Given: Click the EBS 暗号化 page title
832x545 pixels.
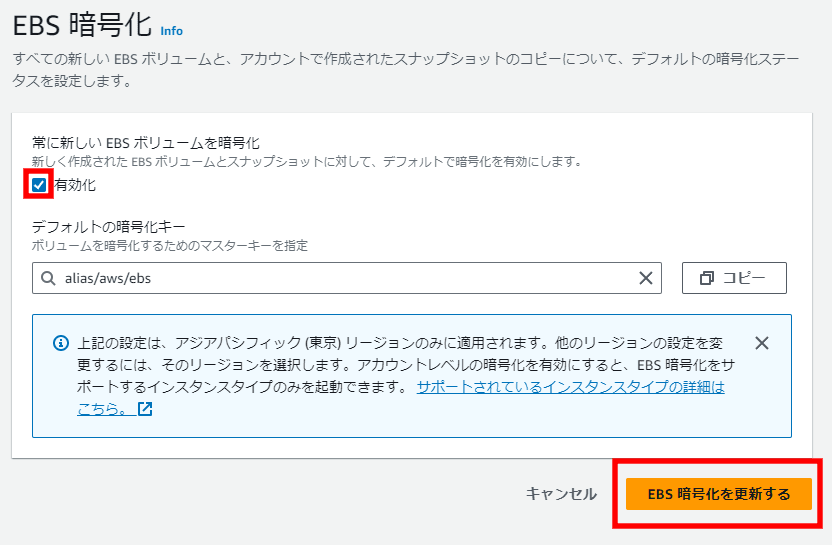Looking at the screenshot, I should [82, 25].
